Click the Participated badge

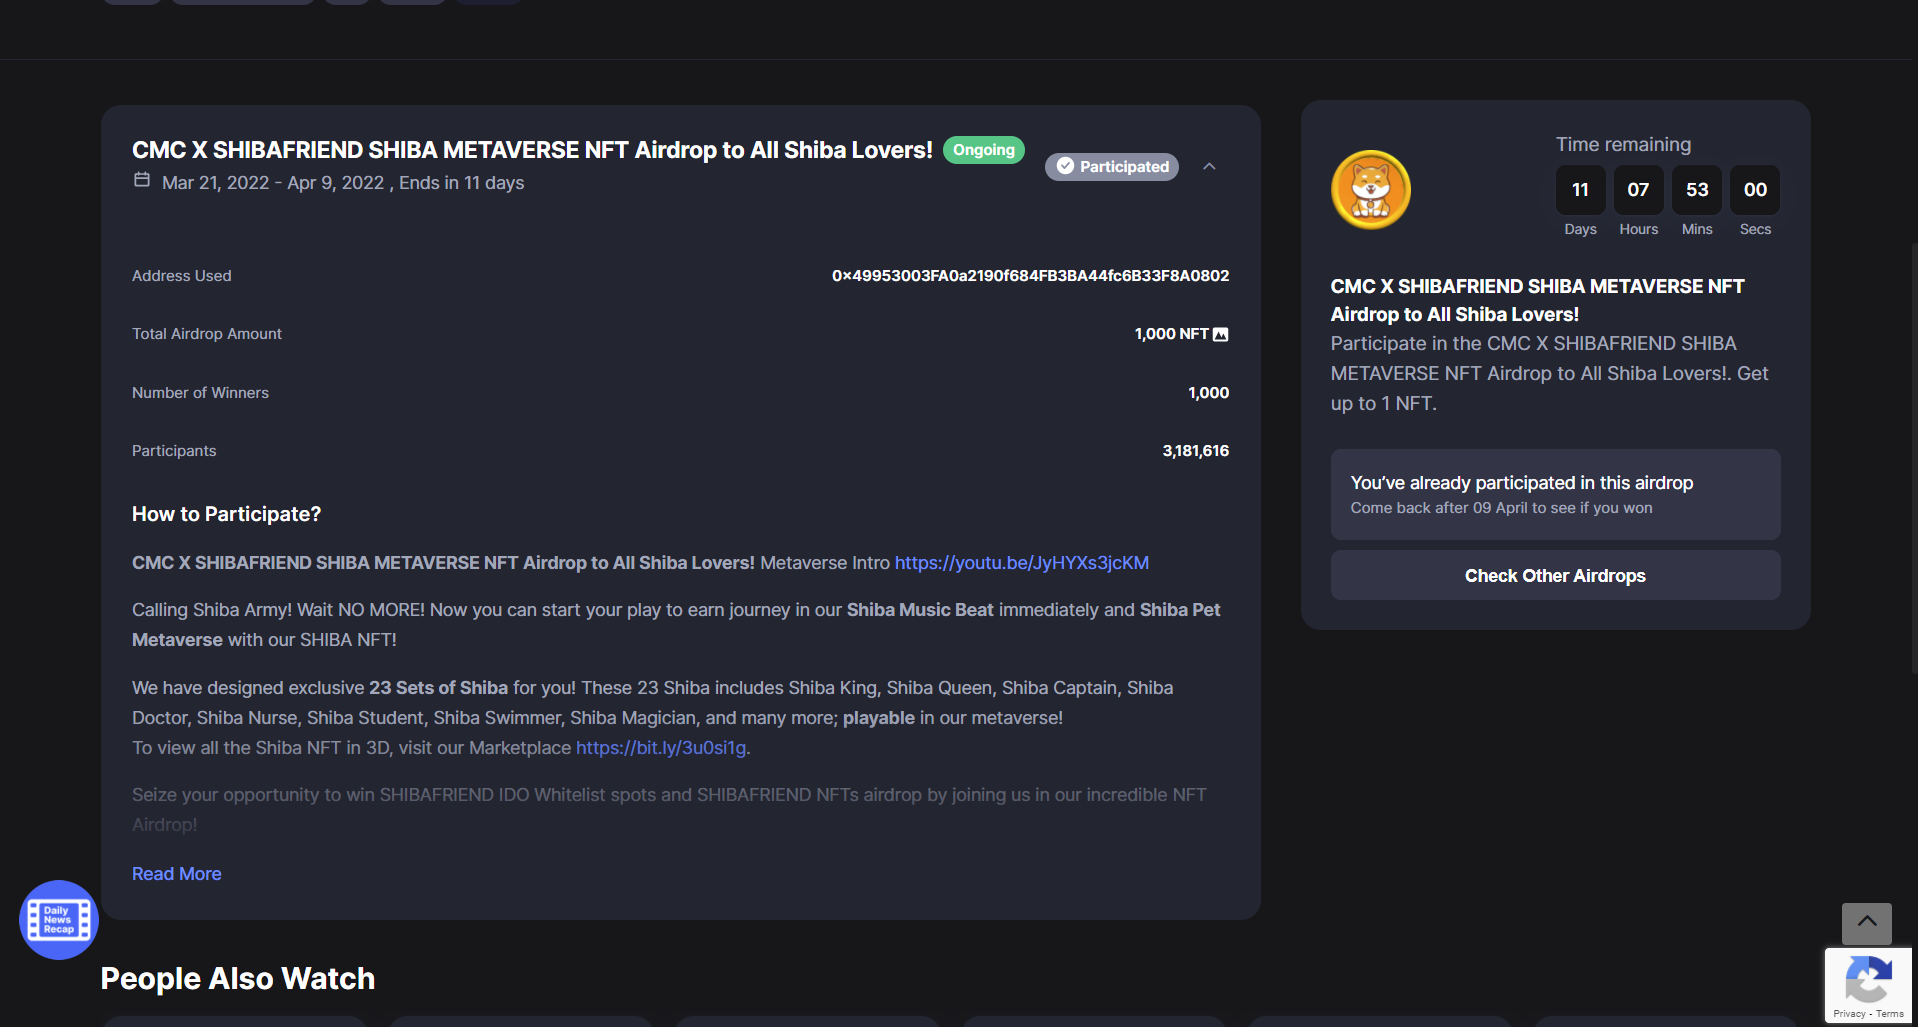1112,166
